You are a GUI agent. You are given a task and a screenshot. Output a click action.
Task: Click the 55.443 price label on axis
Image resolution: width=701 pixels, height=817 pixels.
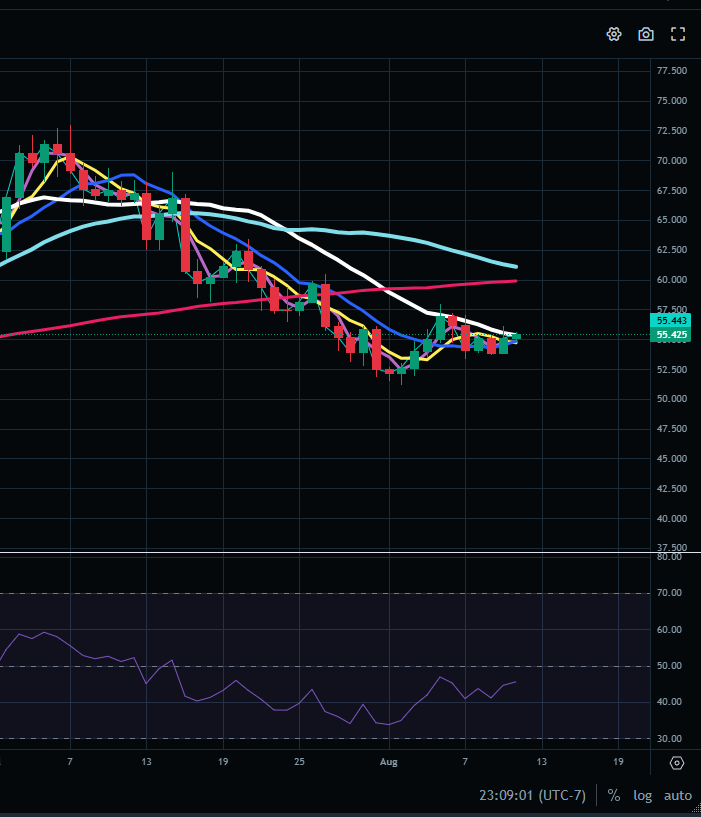click(671, 320)
